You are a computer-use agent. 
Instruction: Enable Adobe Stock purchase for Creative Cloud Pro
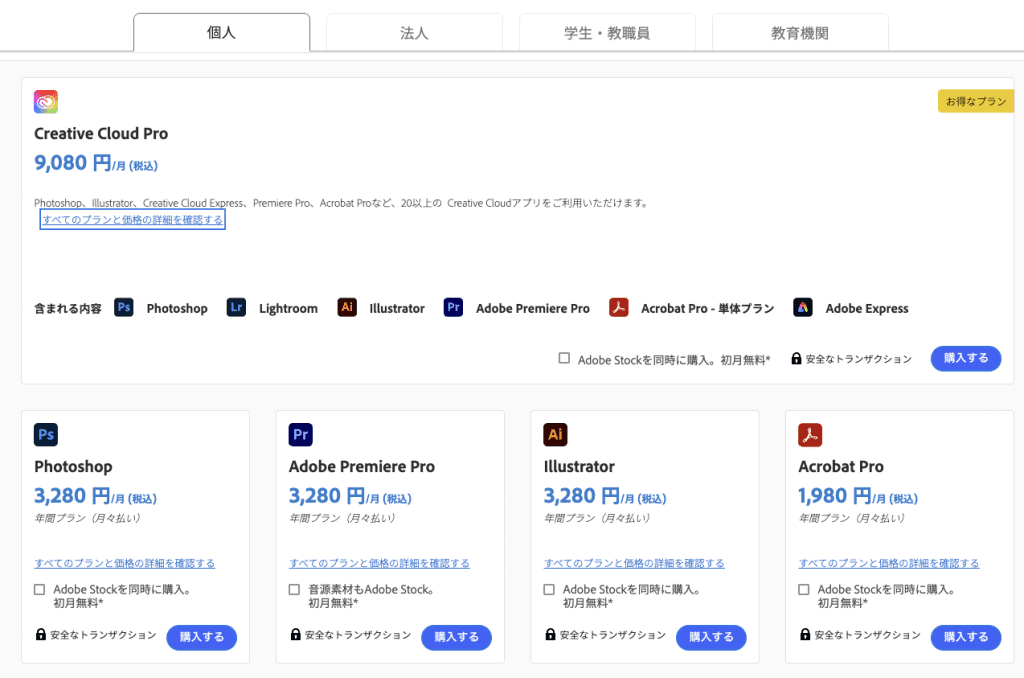tap(564, 357)
